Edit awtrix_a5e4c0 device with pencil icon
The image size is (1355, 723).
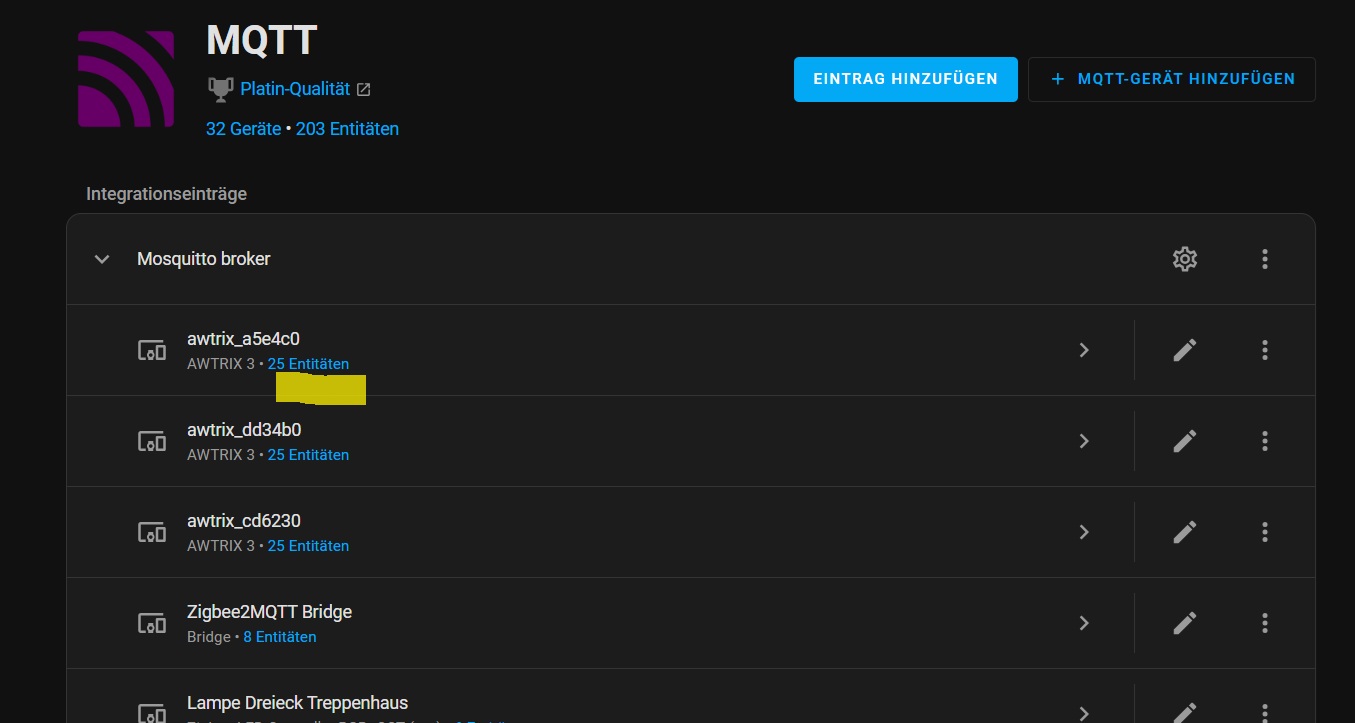pyautogui.click(x=1184, y=350)
